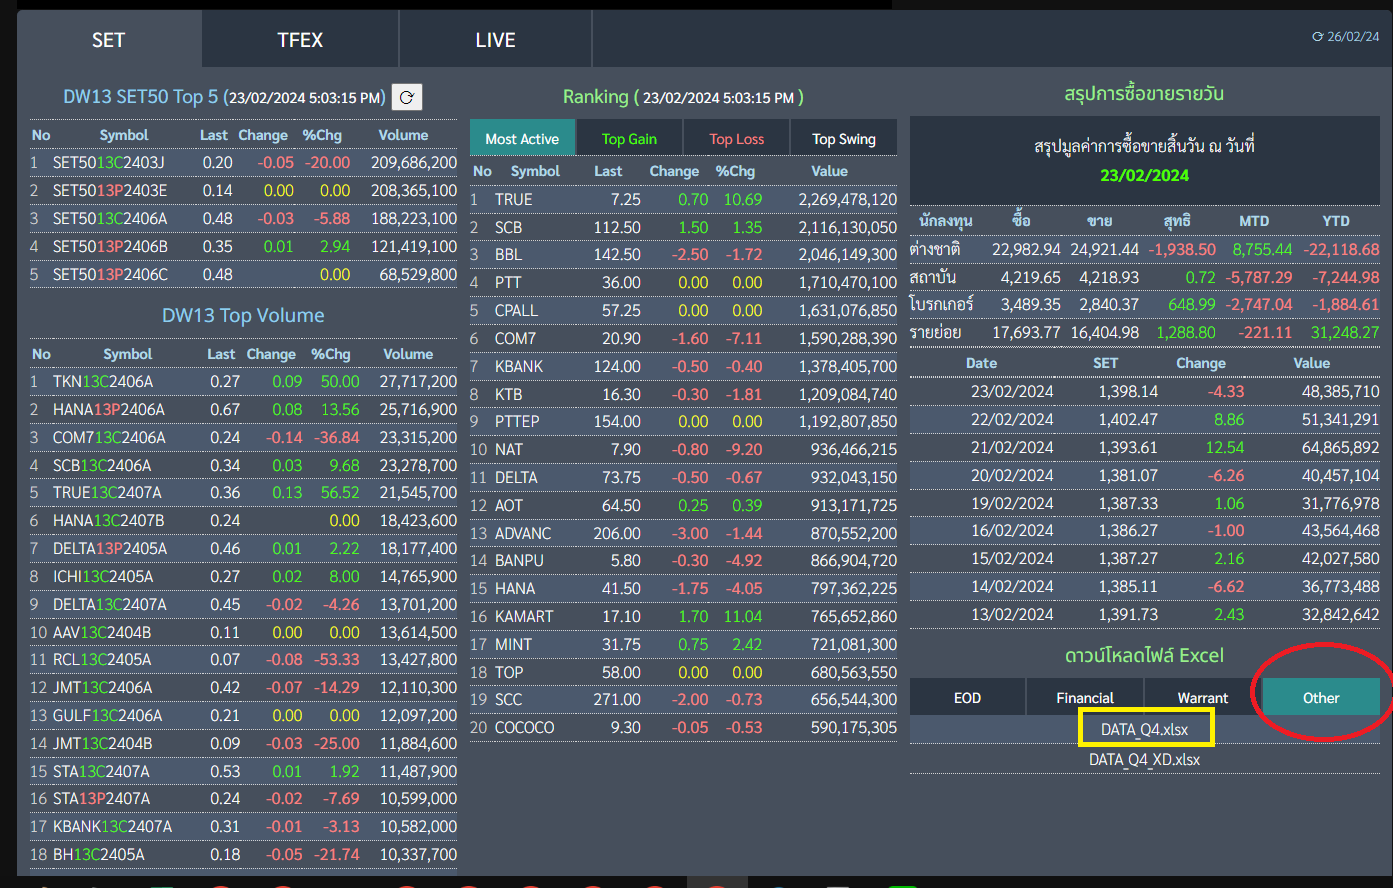
Task: Switch to the SET tab
Action: tap(108, 40)
